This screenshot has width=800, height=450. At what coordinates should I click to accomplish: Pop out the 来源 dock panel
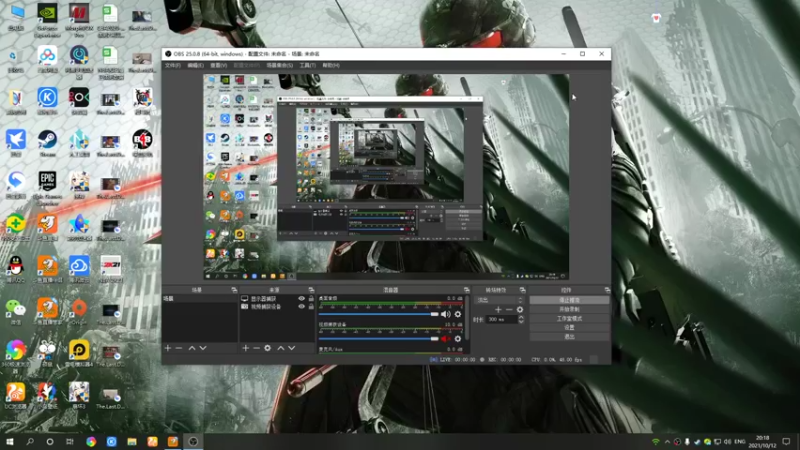[x=311, y=290]
